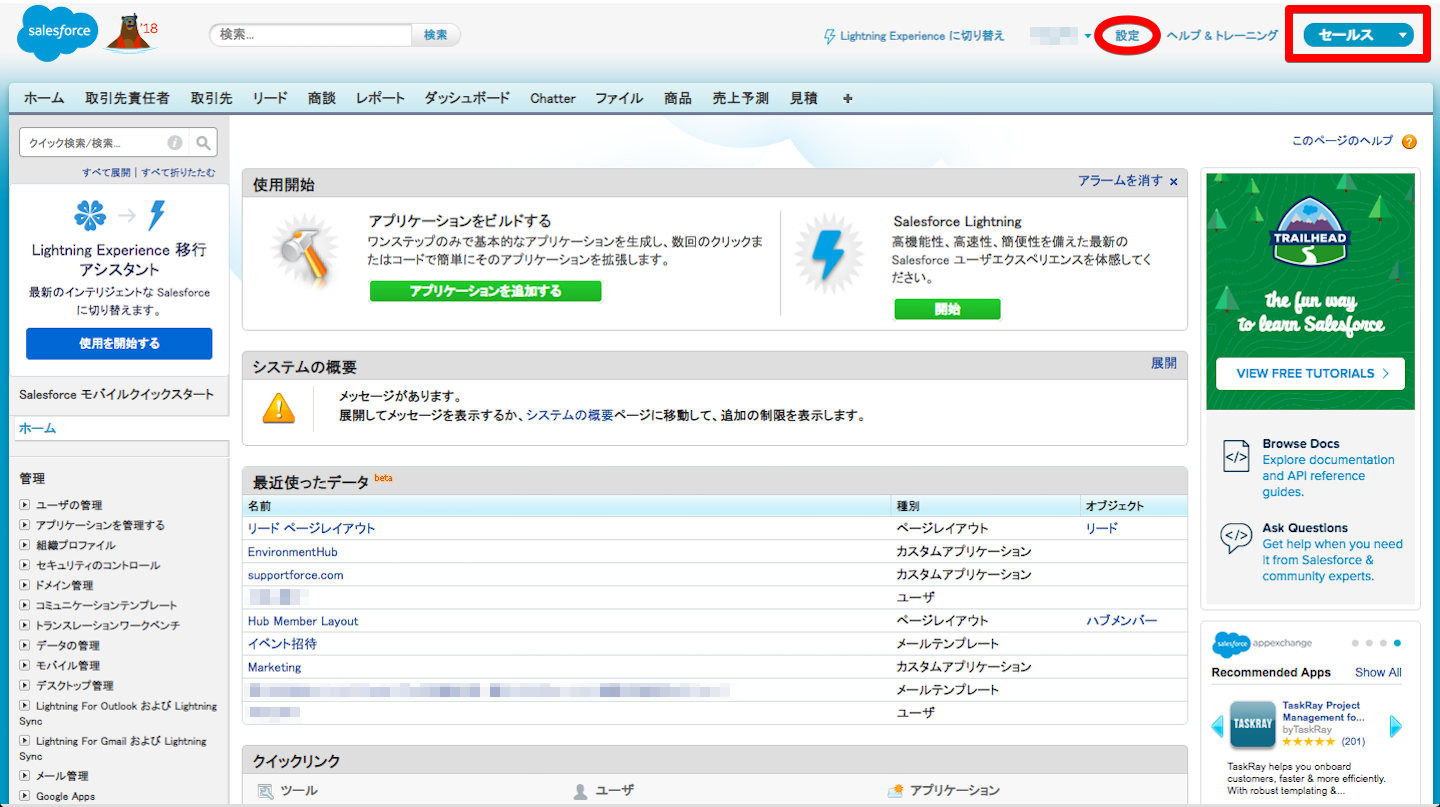Open the 取引先責任者 tab
Screen dimensions: 1440x807
pos(127,98)
